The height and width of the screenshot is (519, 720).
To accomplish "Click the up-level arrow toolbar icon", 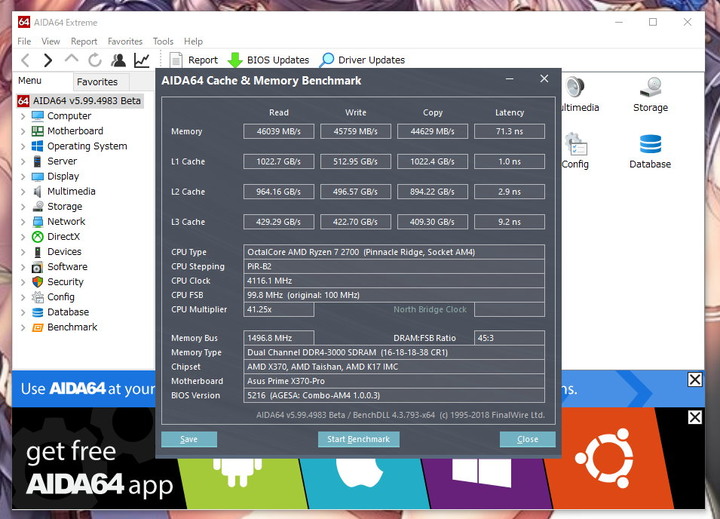I will point(71,58).
